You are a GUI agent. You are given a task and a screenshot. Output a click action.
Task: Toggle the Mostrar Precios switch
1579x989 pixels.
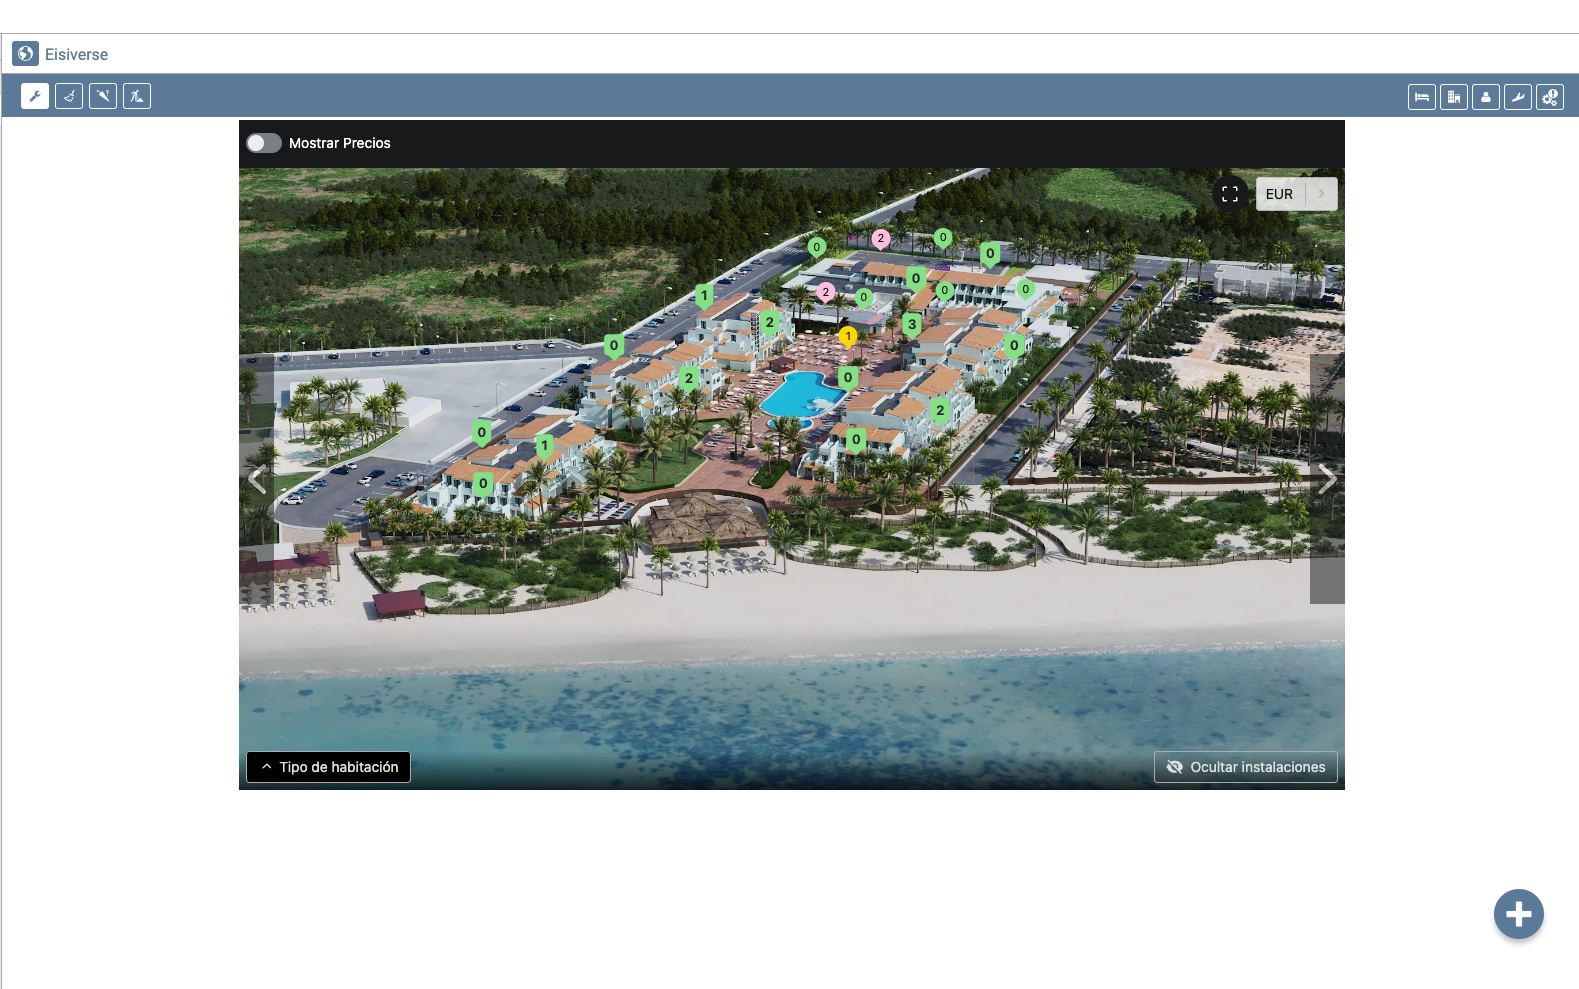pyautogui.click(x=264, y=143)
